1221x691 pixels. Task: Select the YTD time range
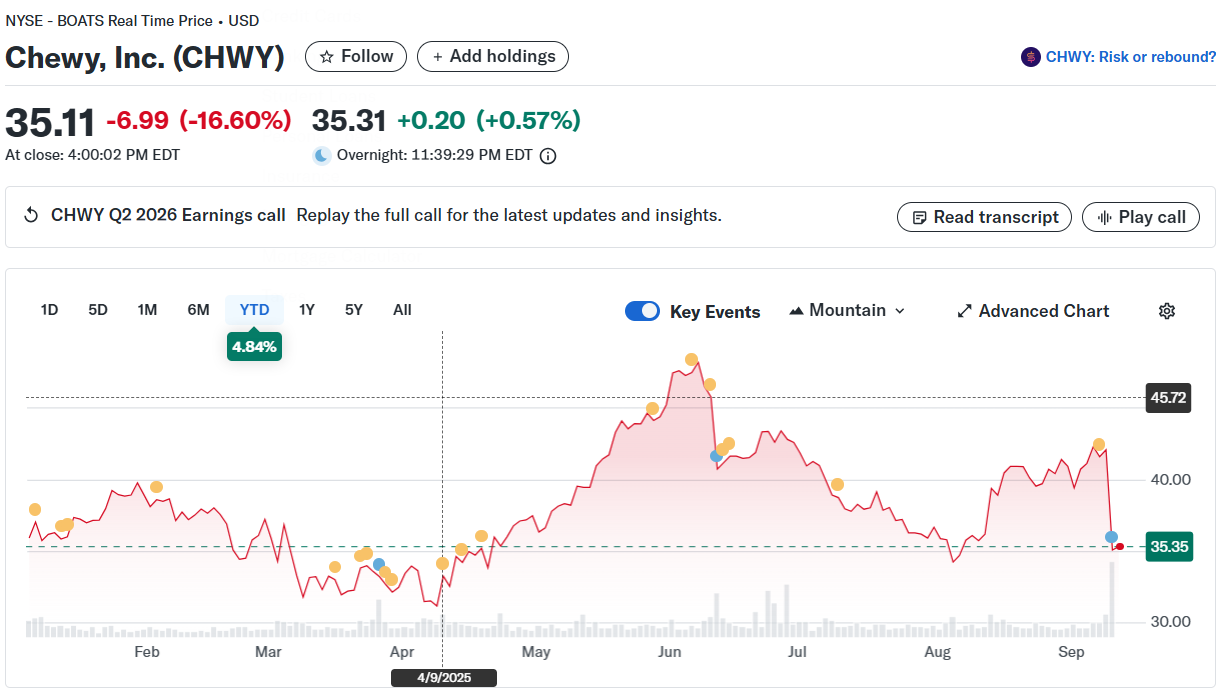click(255, 310)
